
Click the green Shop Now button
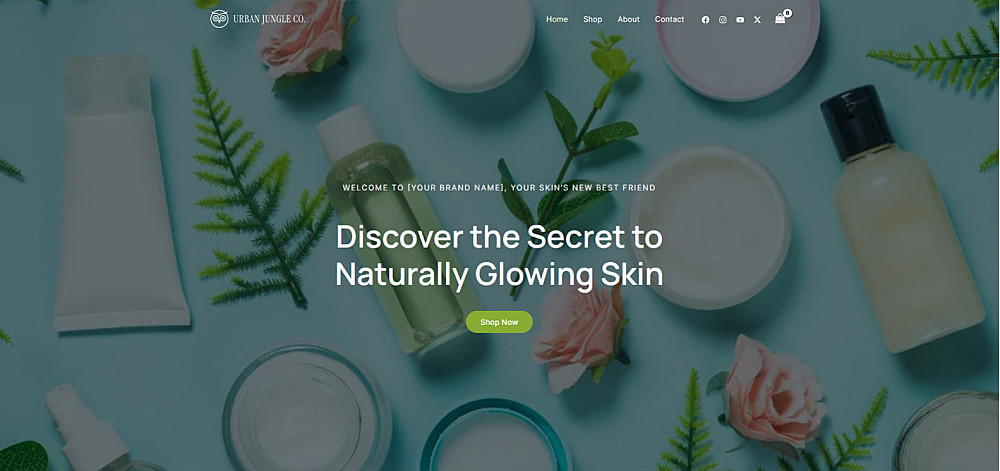click(x=499, y=322)
